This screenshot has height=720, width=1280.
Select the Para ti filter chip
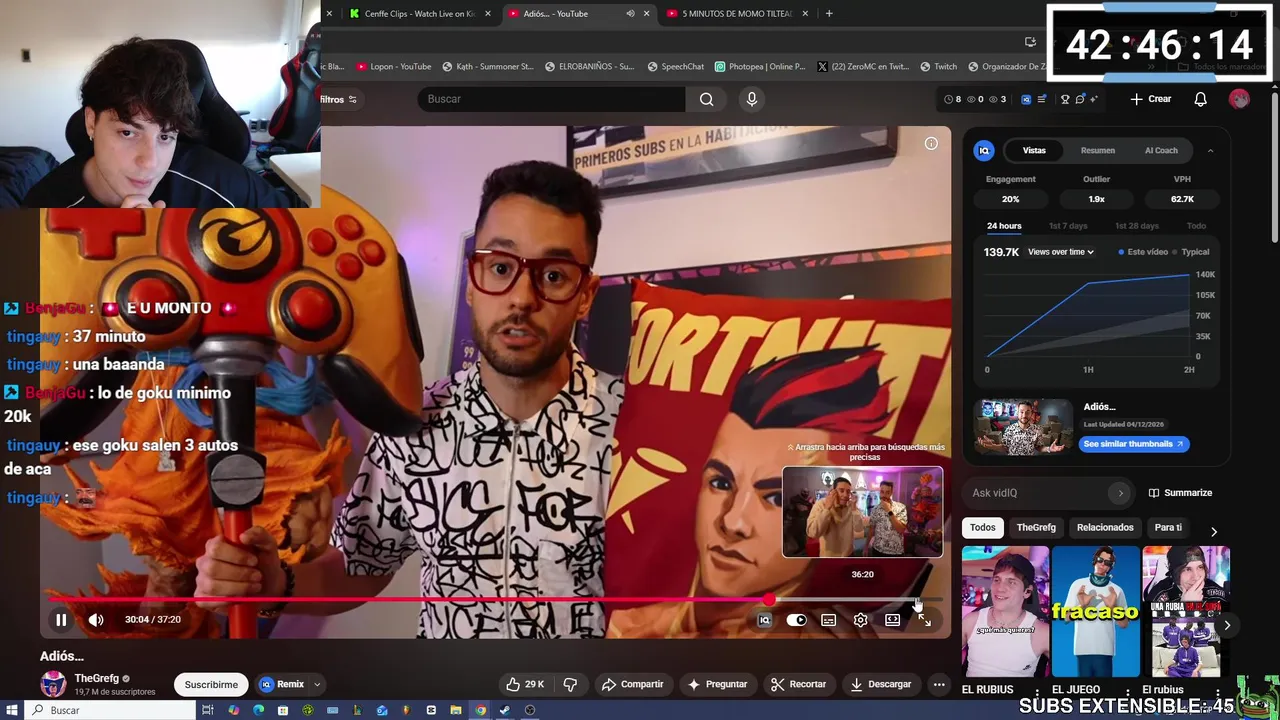coord(1168,527)
